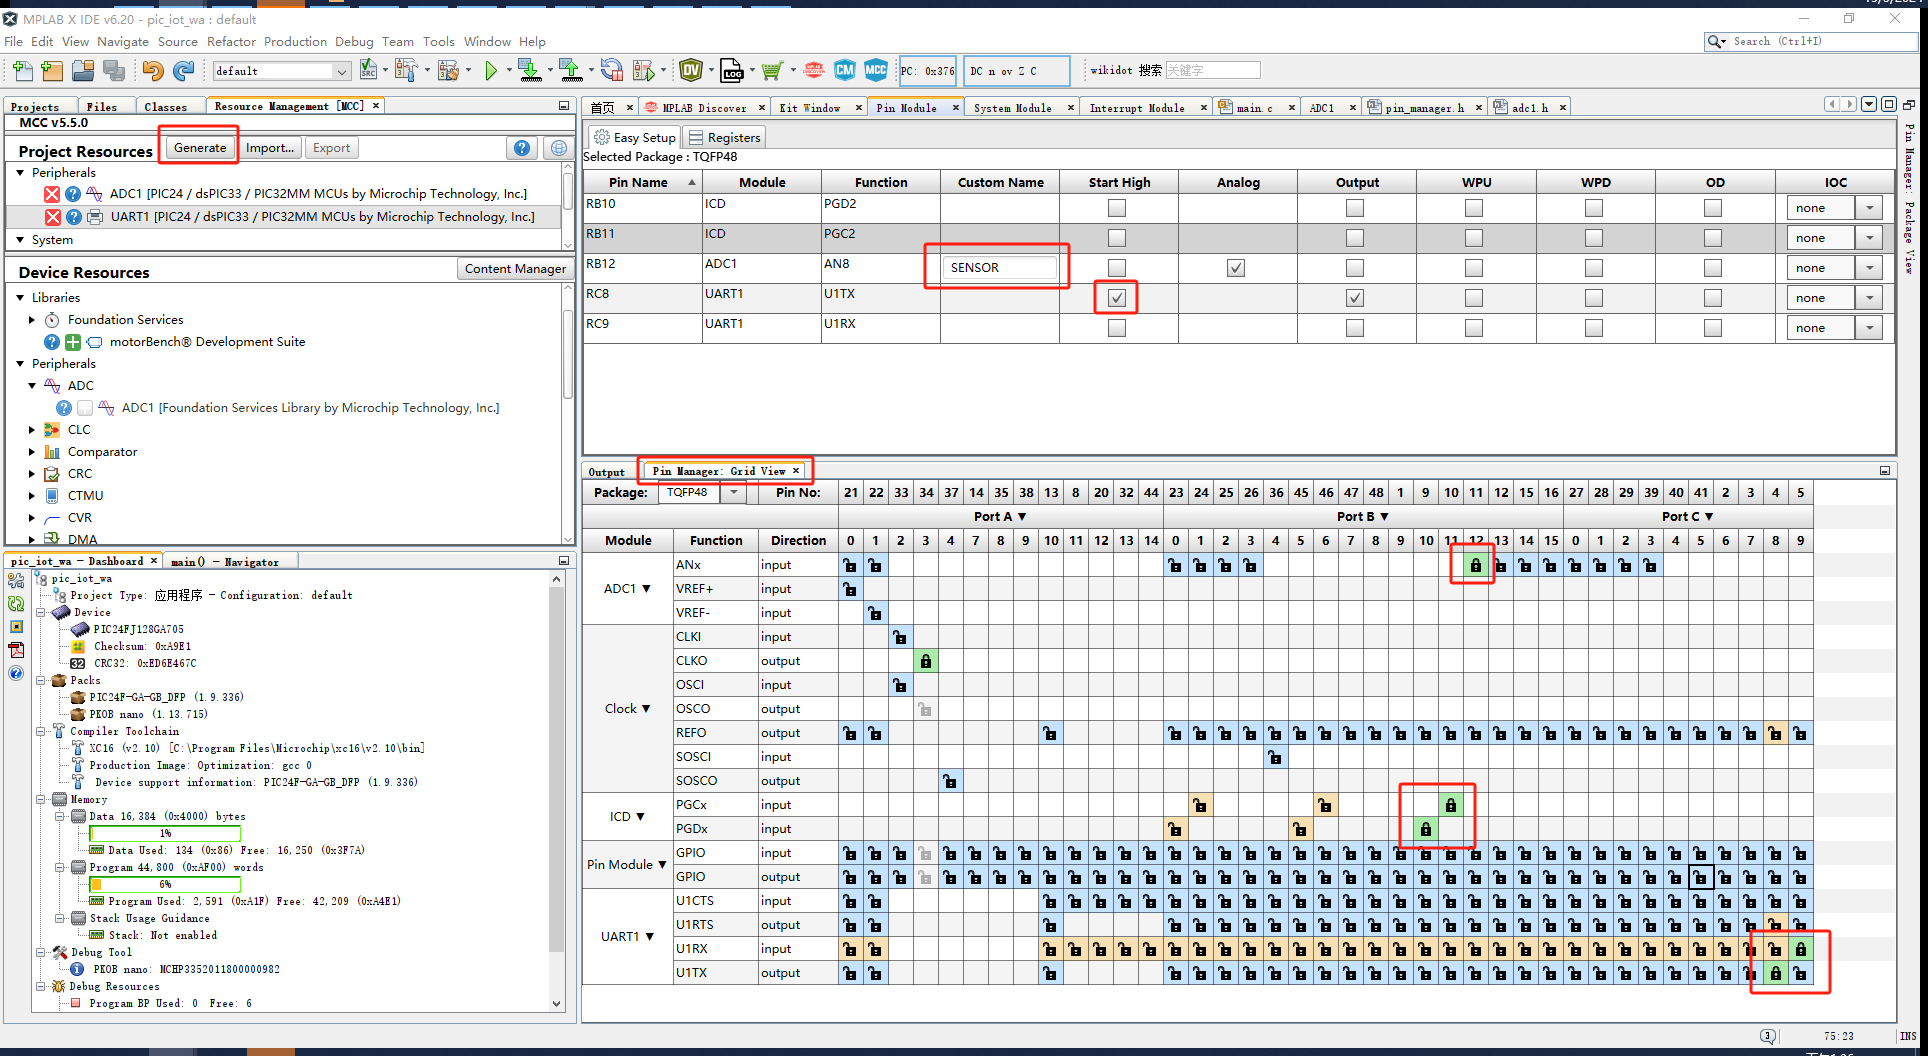Click the CM Content Manager icon
Screen dimensions: 1928x1056
tap(845, 70)
